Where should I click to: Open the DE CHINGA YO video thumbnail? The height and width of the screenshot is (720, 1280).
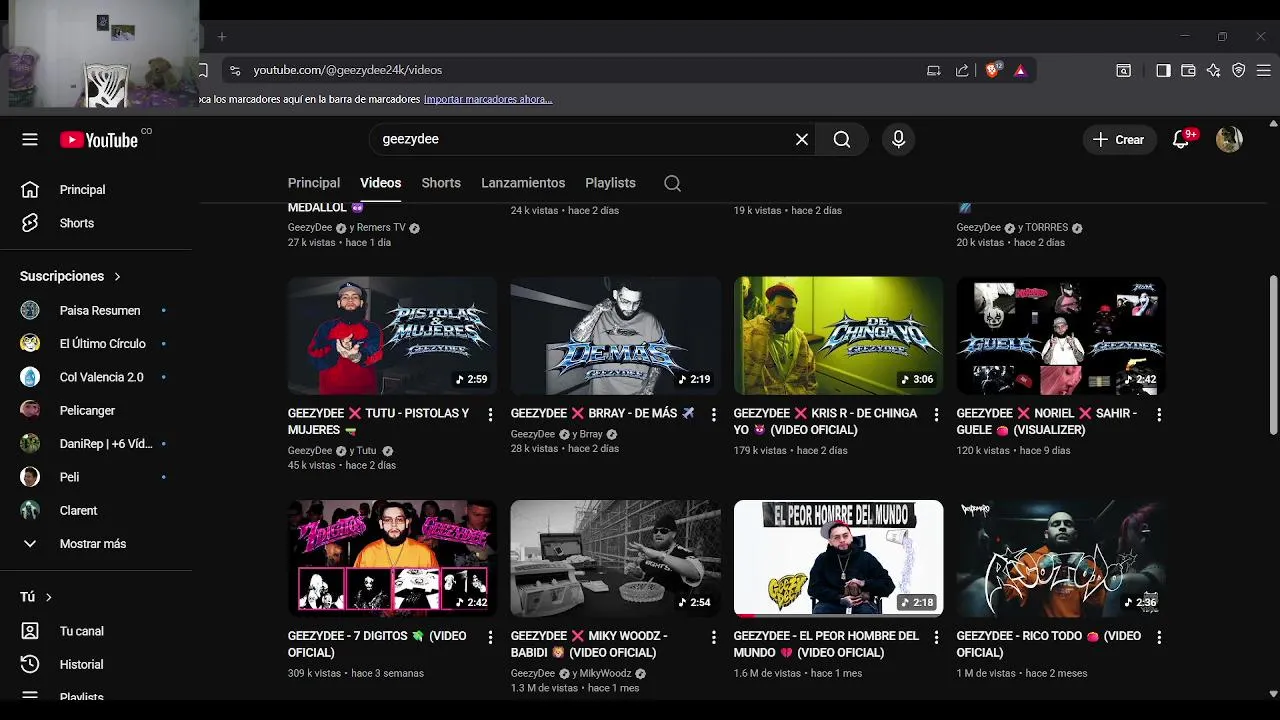[838, 336]
